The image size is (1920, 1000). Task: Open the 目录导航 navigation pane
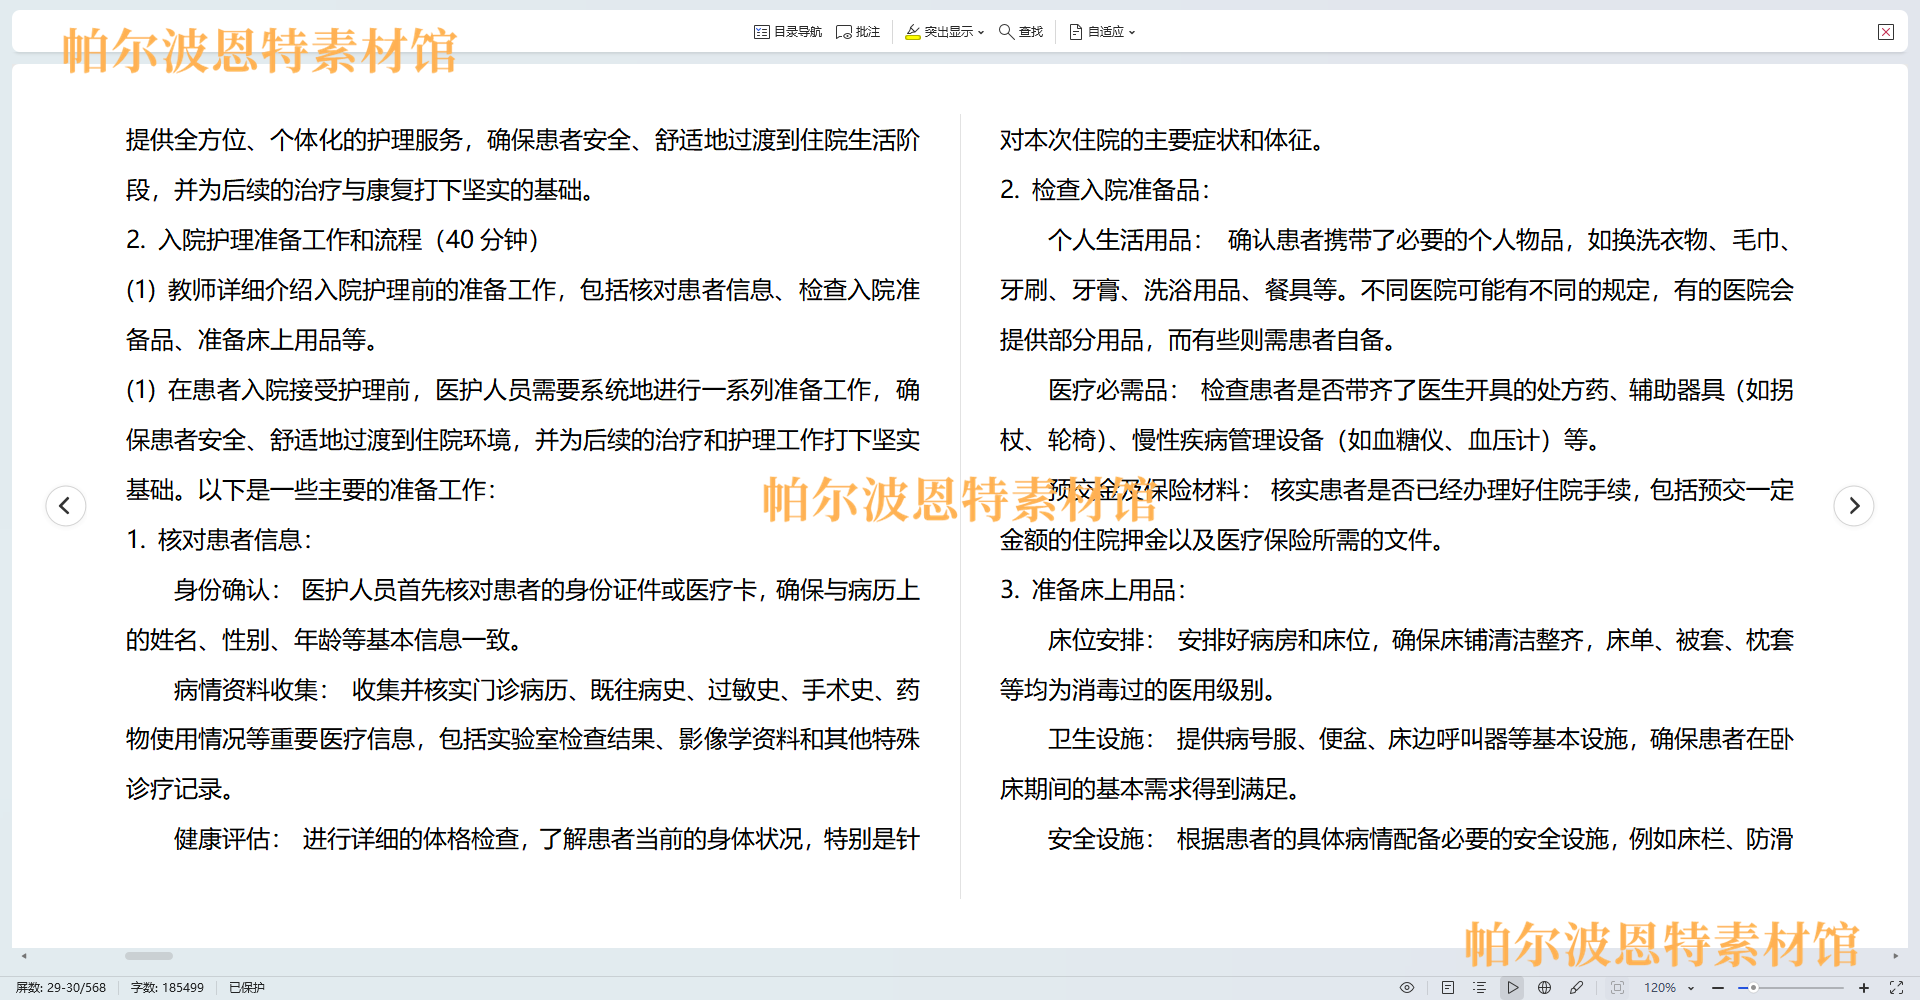pos(788,32)
